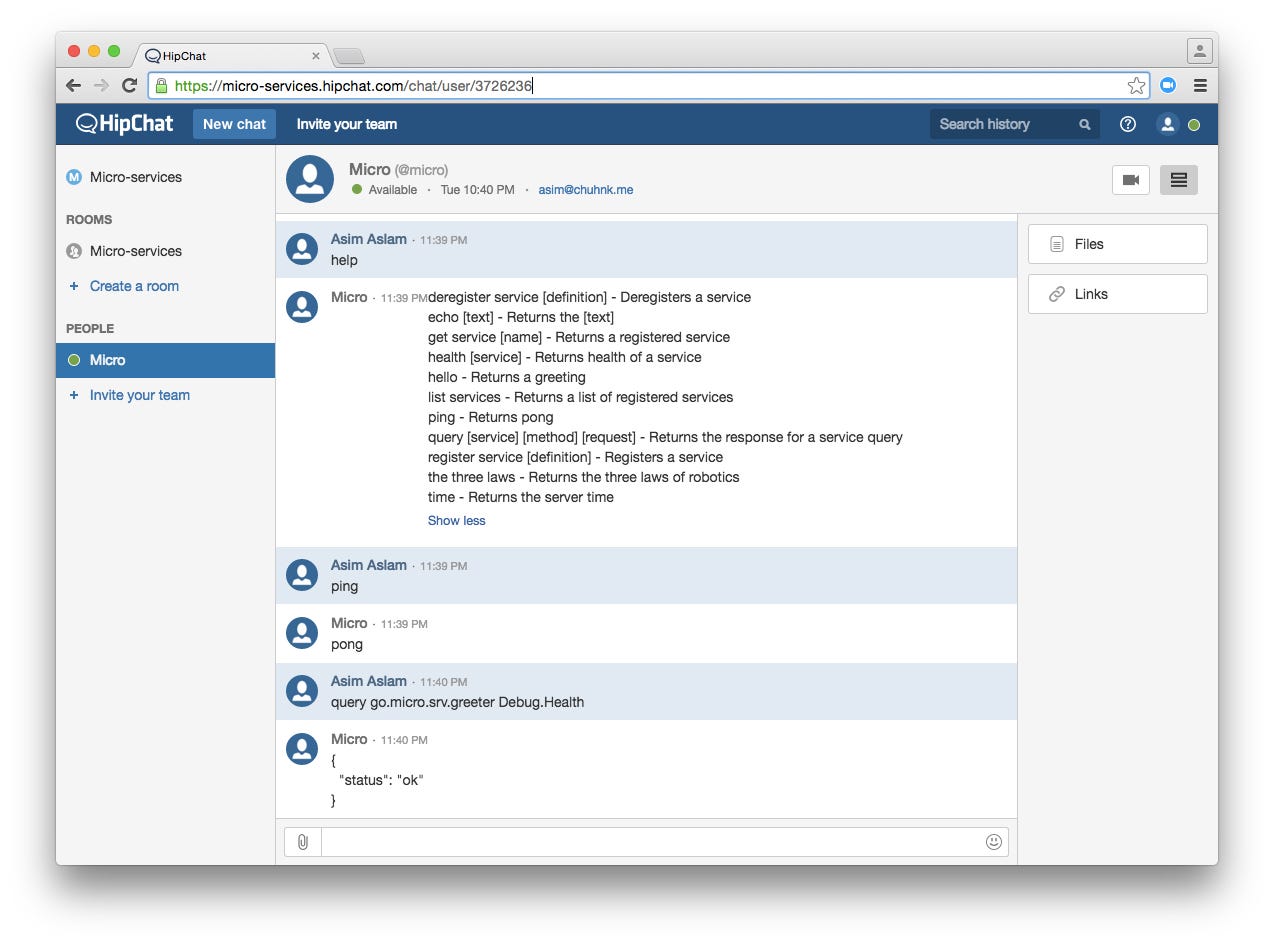Close the HipChat browser tab
This screenshot has width=1274, height=945.
click(316, 56)
